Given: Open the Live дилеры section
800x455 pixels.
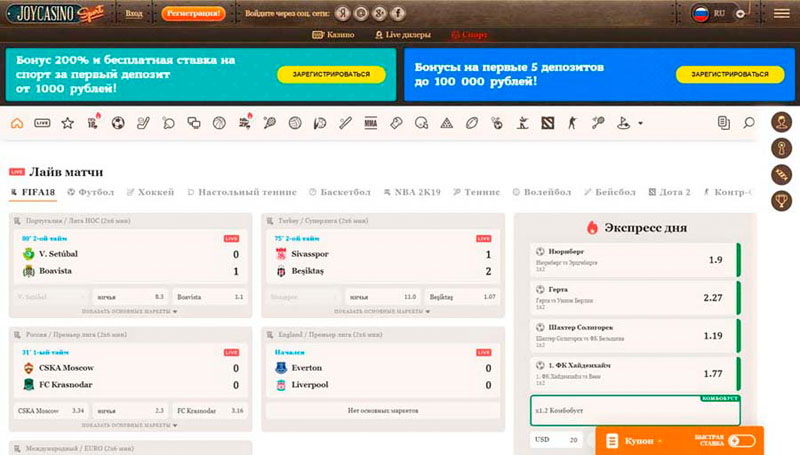Looking at the screenshot, I should (403, 35).
